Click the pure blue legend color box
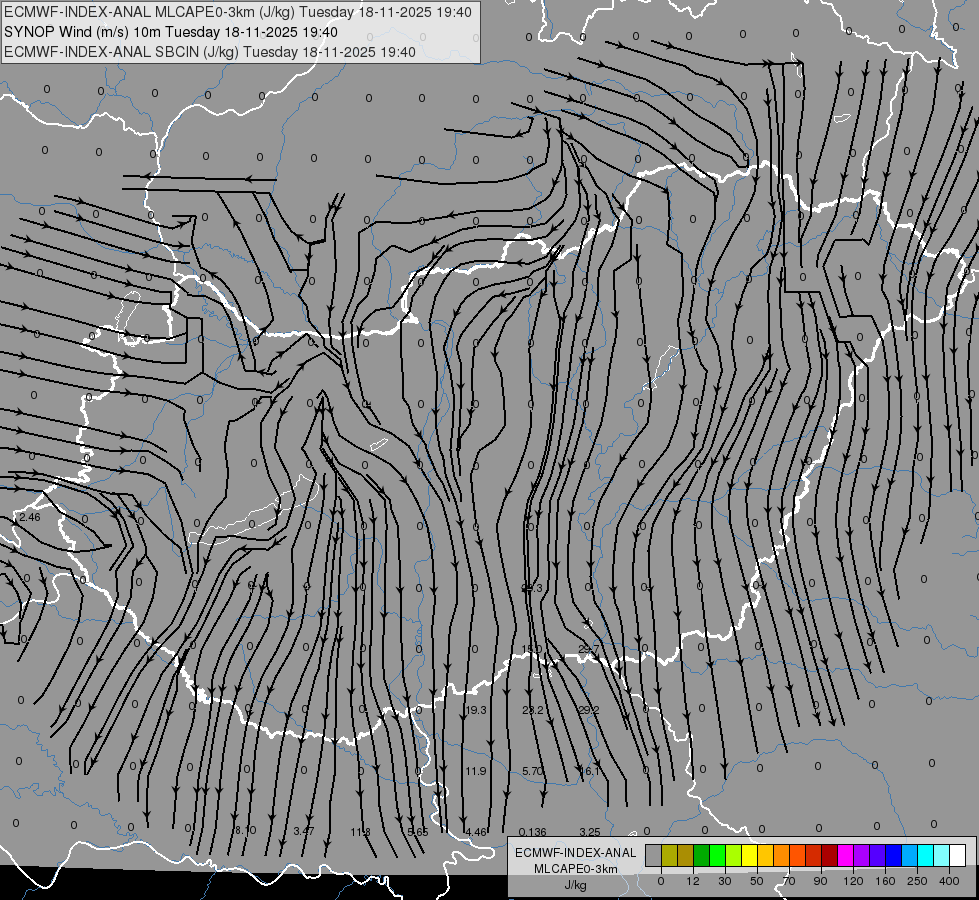This screenshot has width=979, height=900. point(893,855)
